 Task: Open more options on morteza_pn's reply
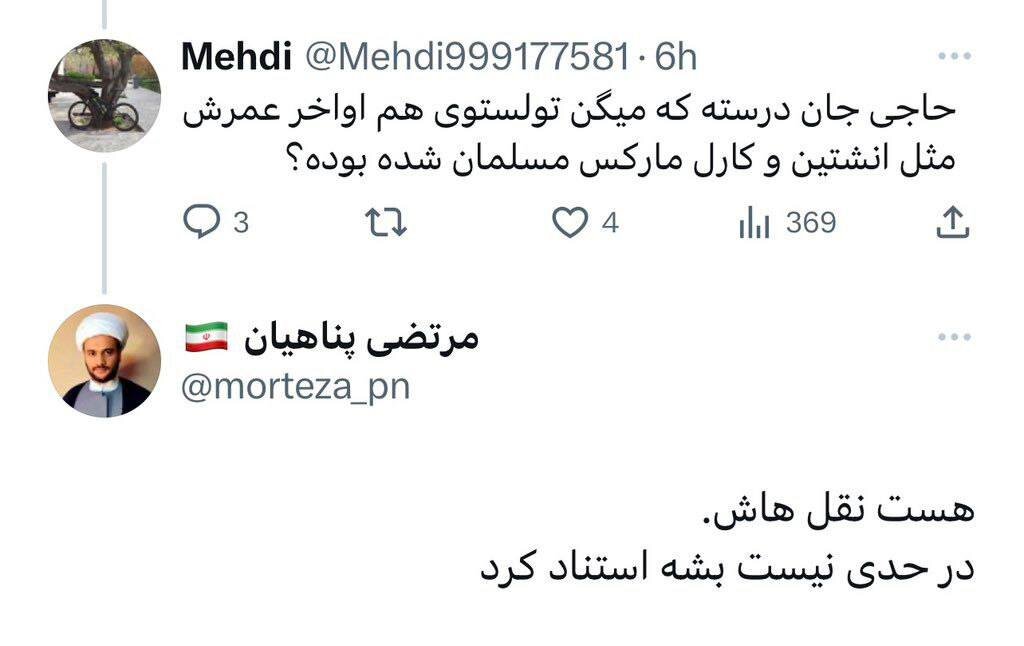pyautogui.click(x=957, y=335)
